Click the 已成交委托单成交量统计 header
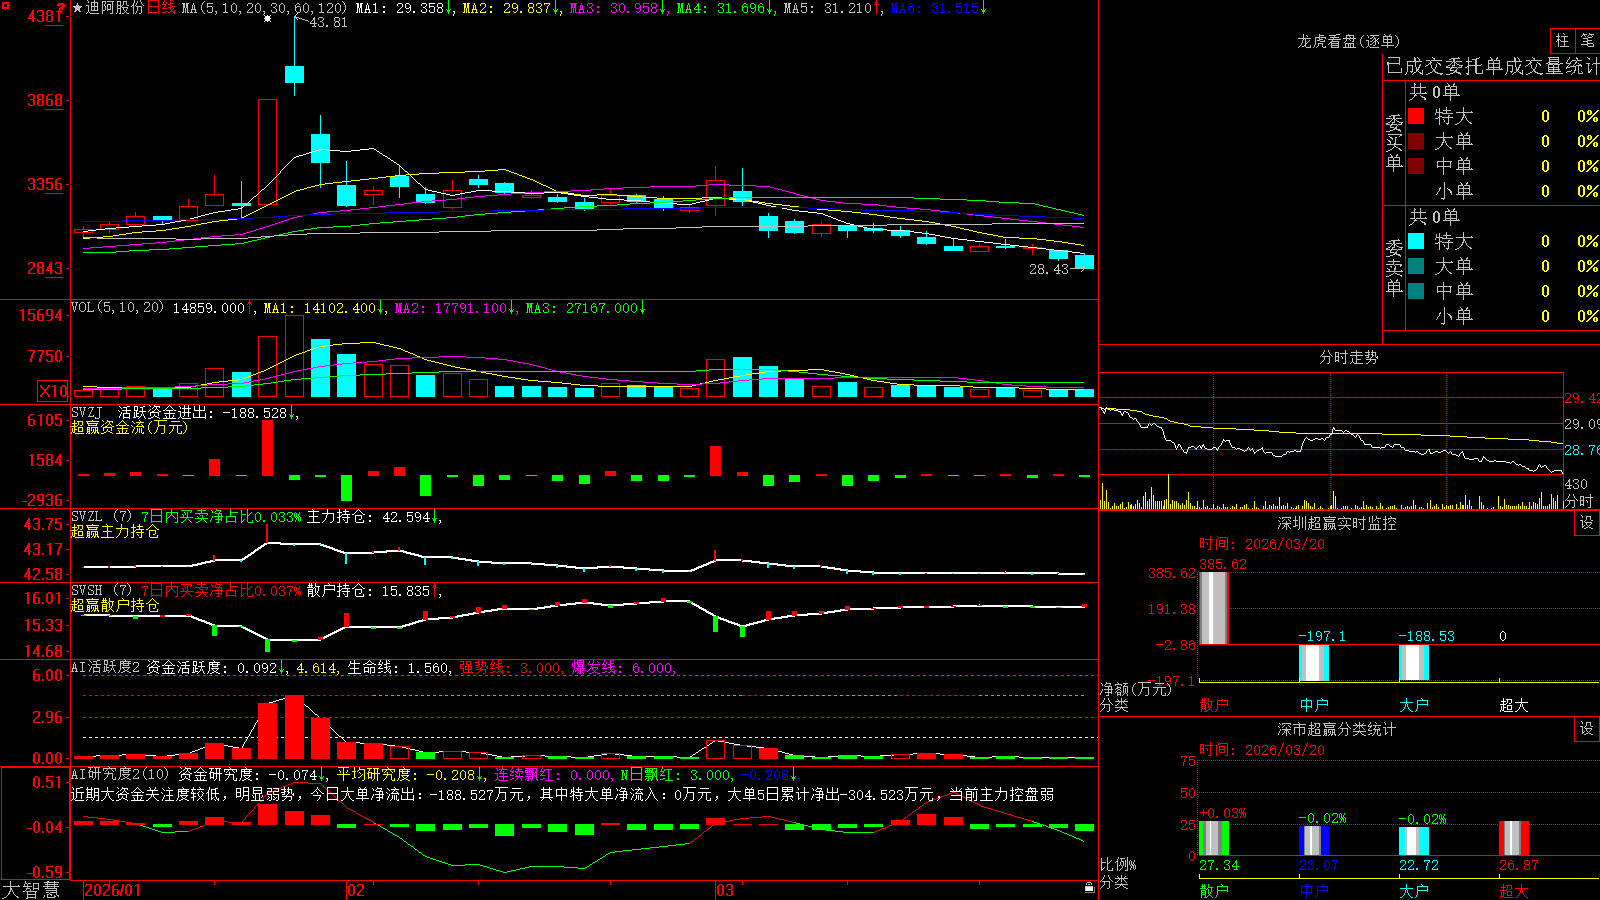 pyautogui.click(x=1492, y=66)
